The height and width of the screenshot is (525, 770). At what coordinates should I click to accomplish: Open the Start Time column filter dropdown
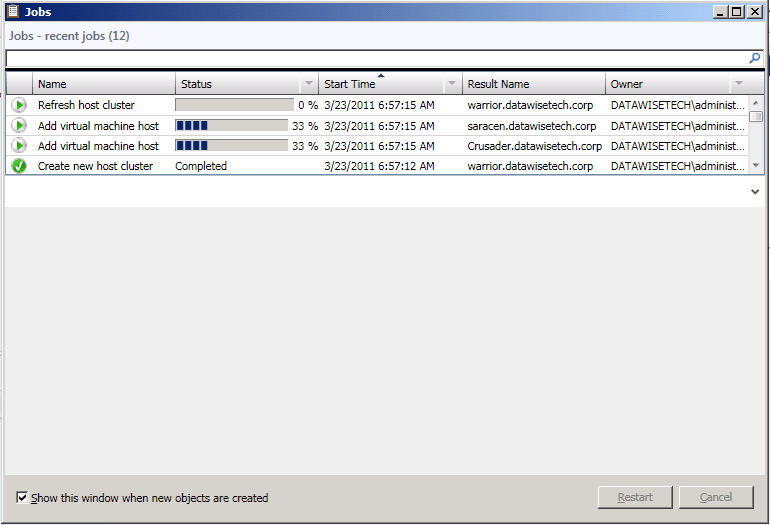tap(452, 83)
